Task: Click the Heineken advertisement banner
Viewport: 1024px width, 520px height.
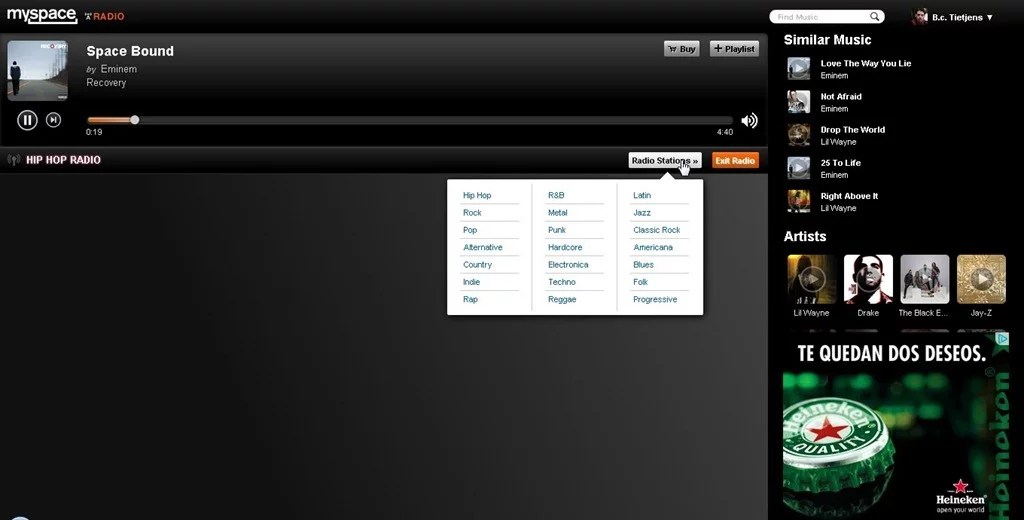Action: coord(896,425)
